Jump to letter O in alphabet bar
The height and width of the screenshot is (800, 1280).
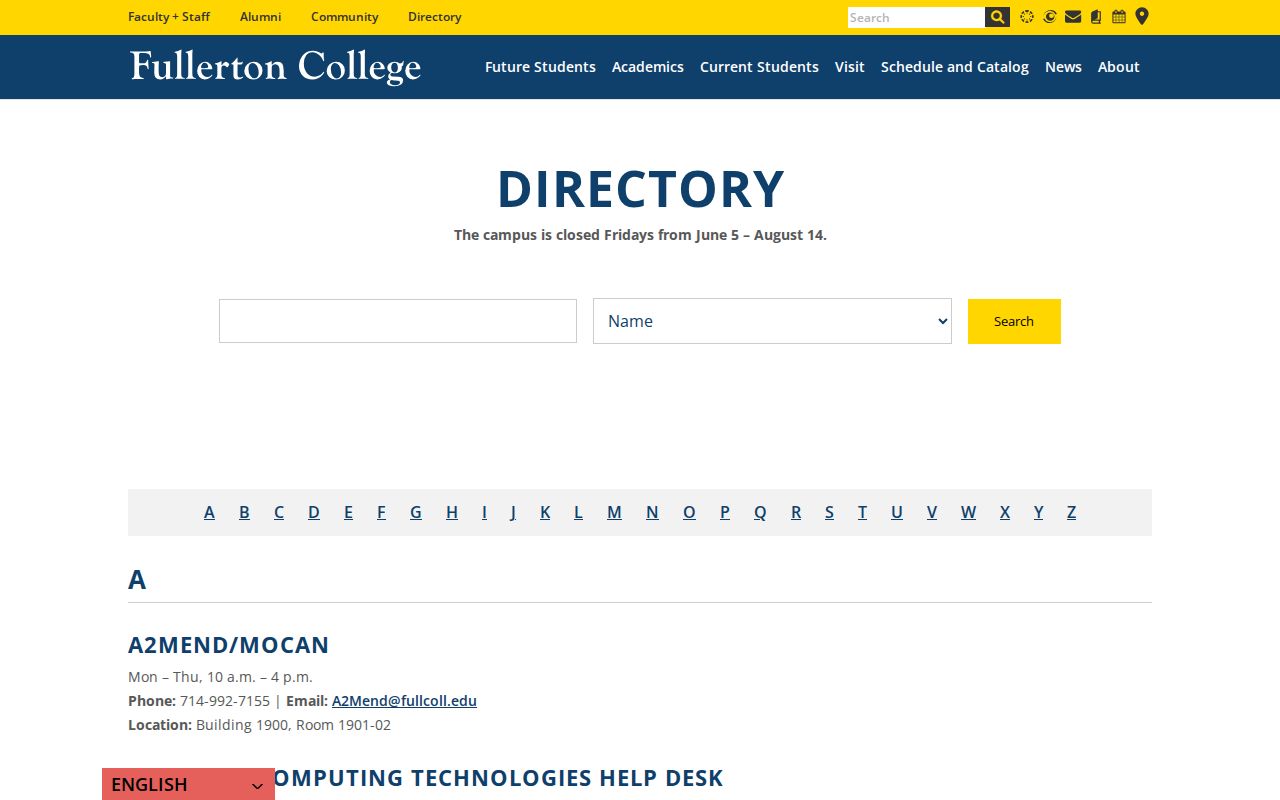point(689,512)
